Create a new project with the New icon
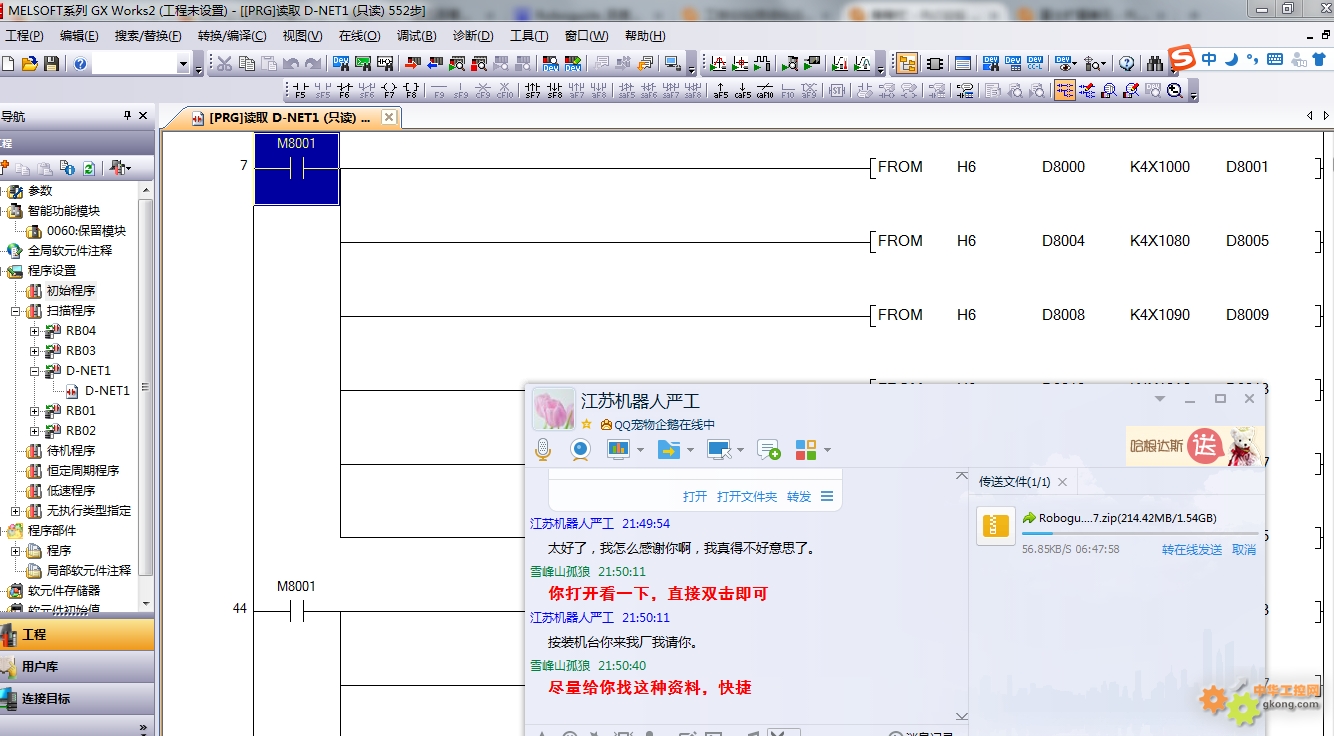This screenshot has height=736, width=1334. [8, 63]
